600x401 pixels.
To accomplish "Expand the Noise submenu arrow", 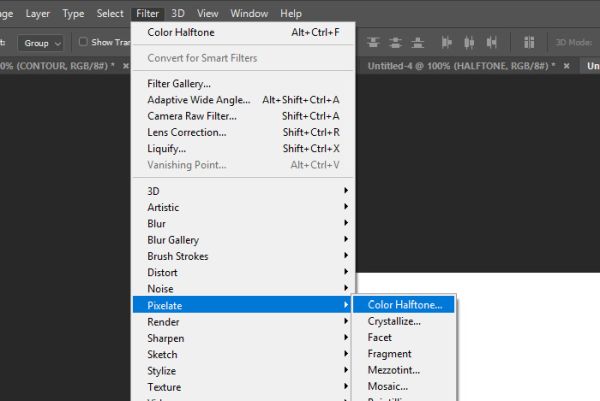I will coord(346,288).
